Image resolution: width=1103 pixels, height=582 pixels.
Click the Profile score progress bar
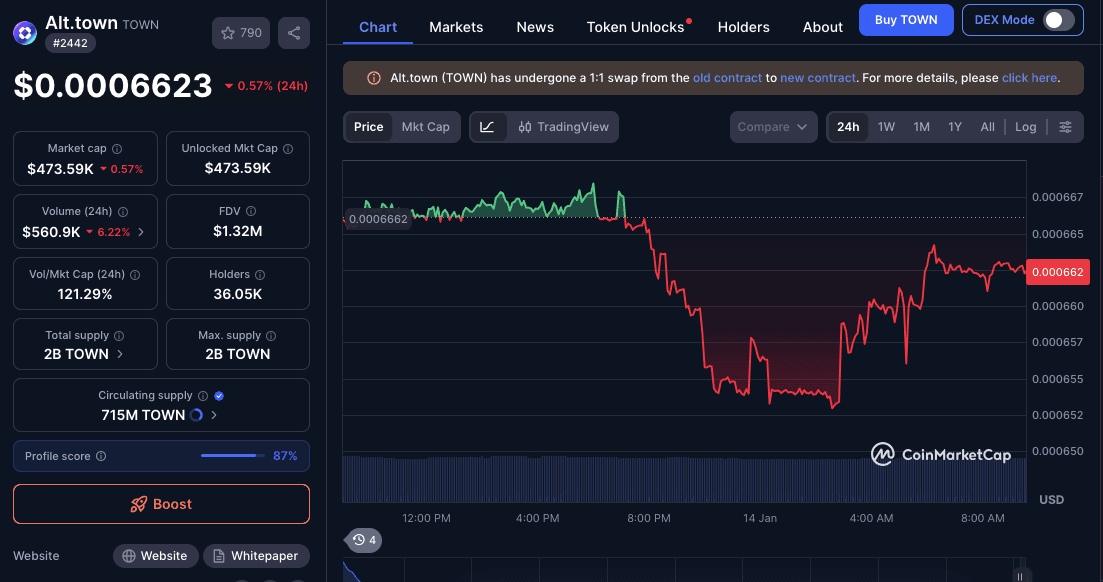pyautogui.click(x=232, y=455)
